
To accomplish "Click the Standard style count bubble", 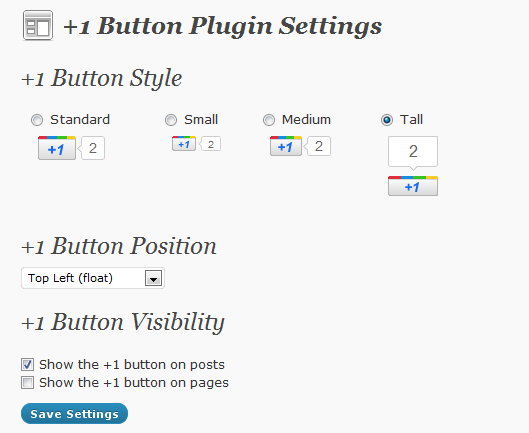I will point(91,148).
